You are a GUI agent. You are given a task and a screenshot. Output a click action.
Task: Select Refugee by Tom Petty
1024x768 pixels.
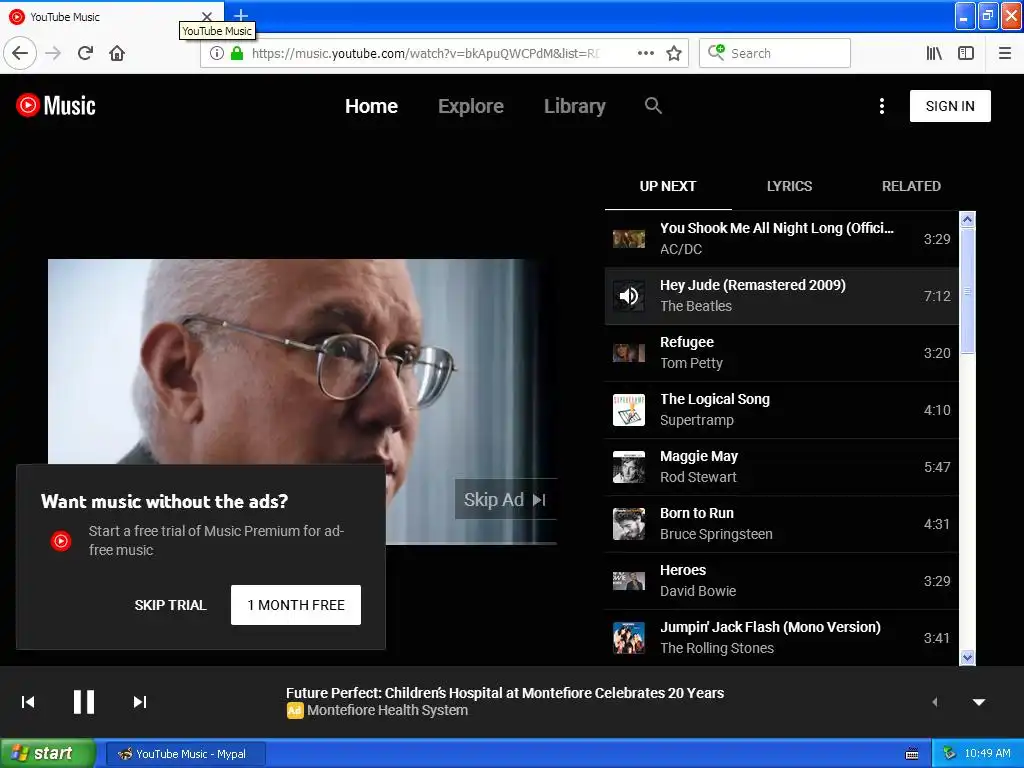pyautogui.click(x=781, y=353)
